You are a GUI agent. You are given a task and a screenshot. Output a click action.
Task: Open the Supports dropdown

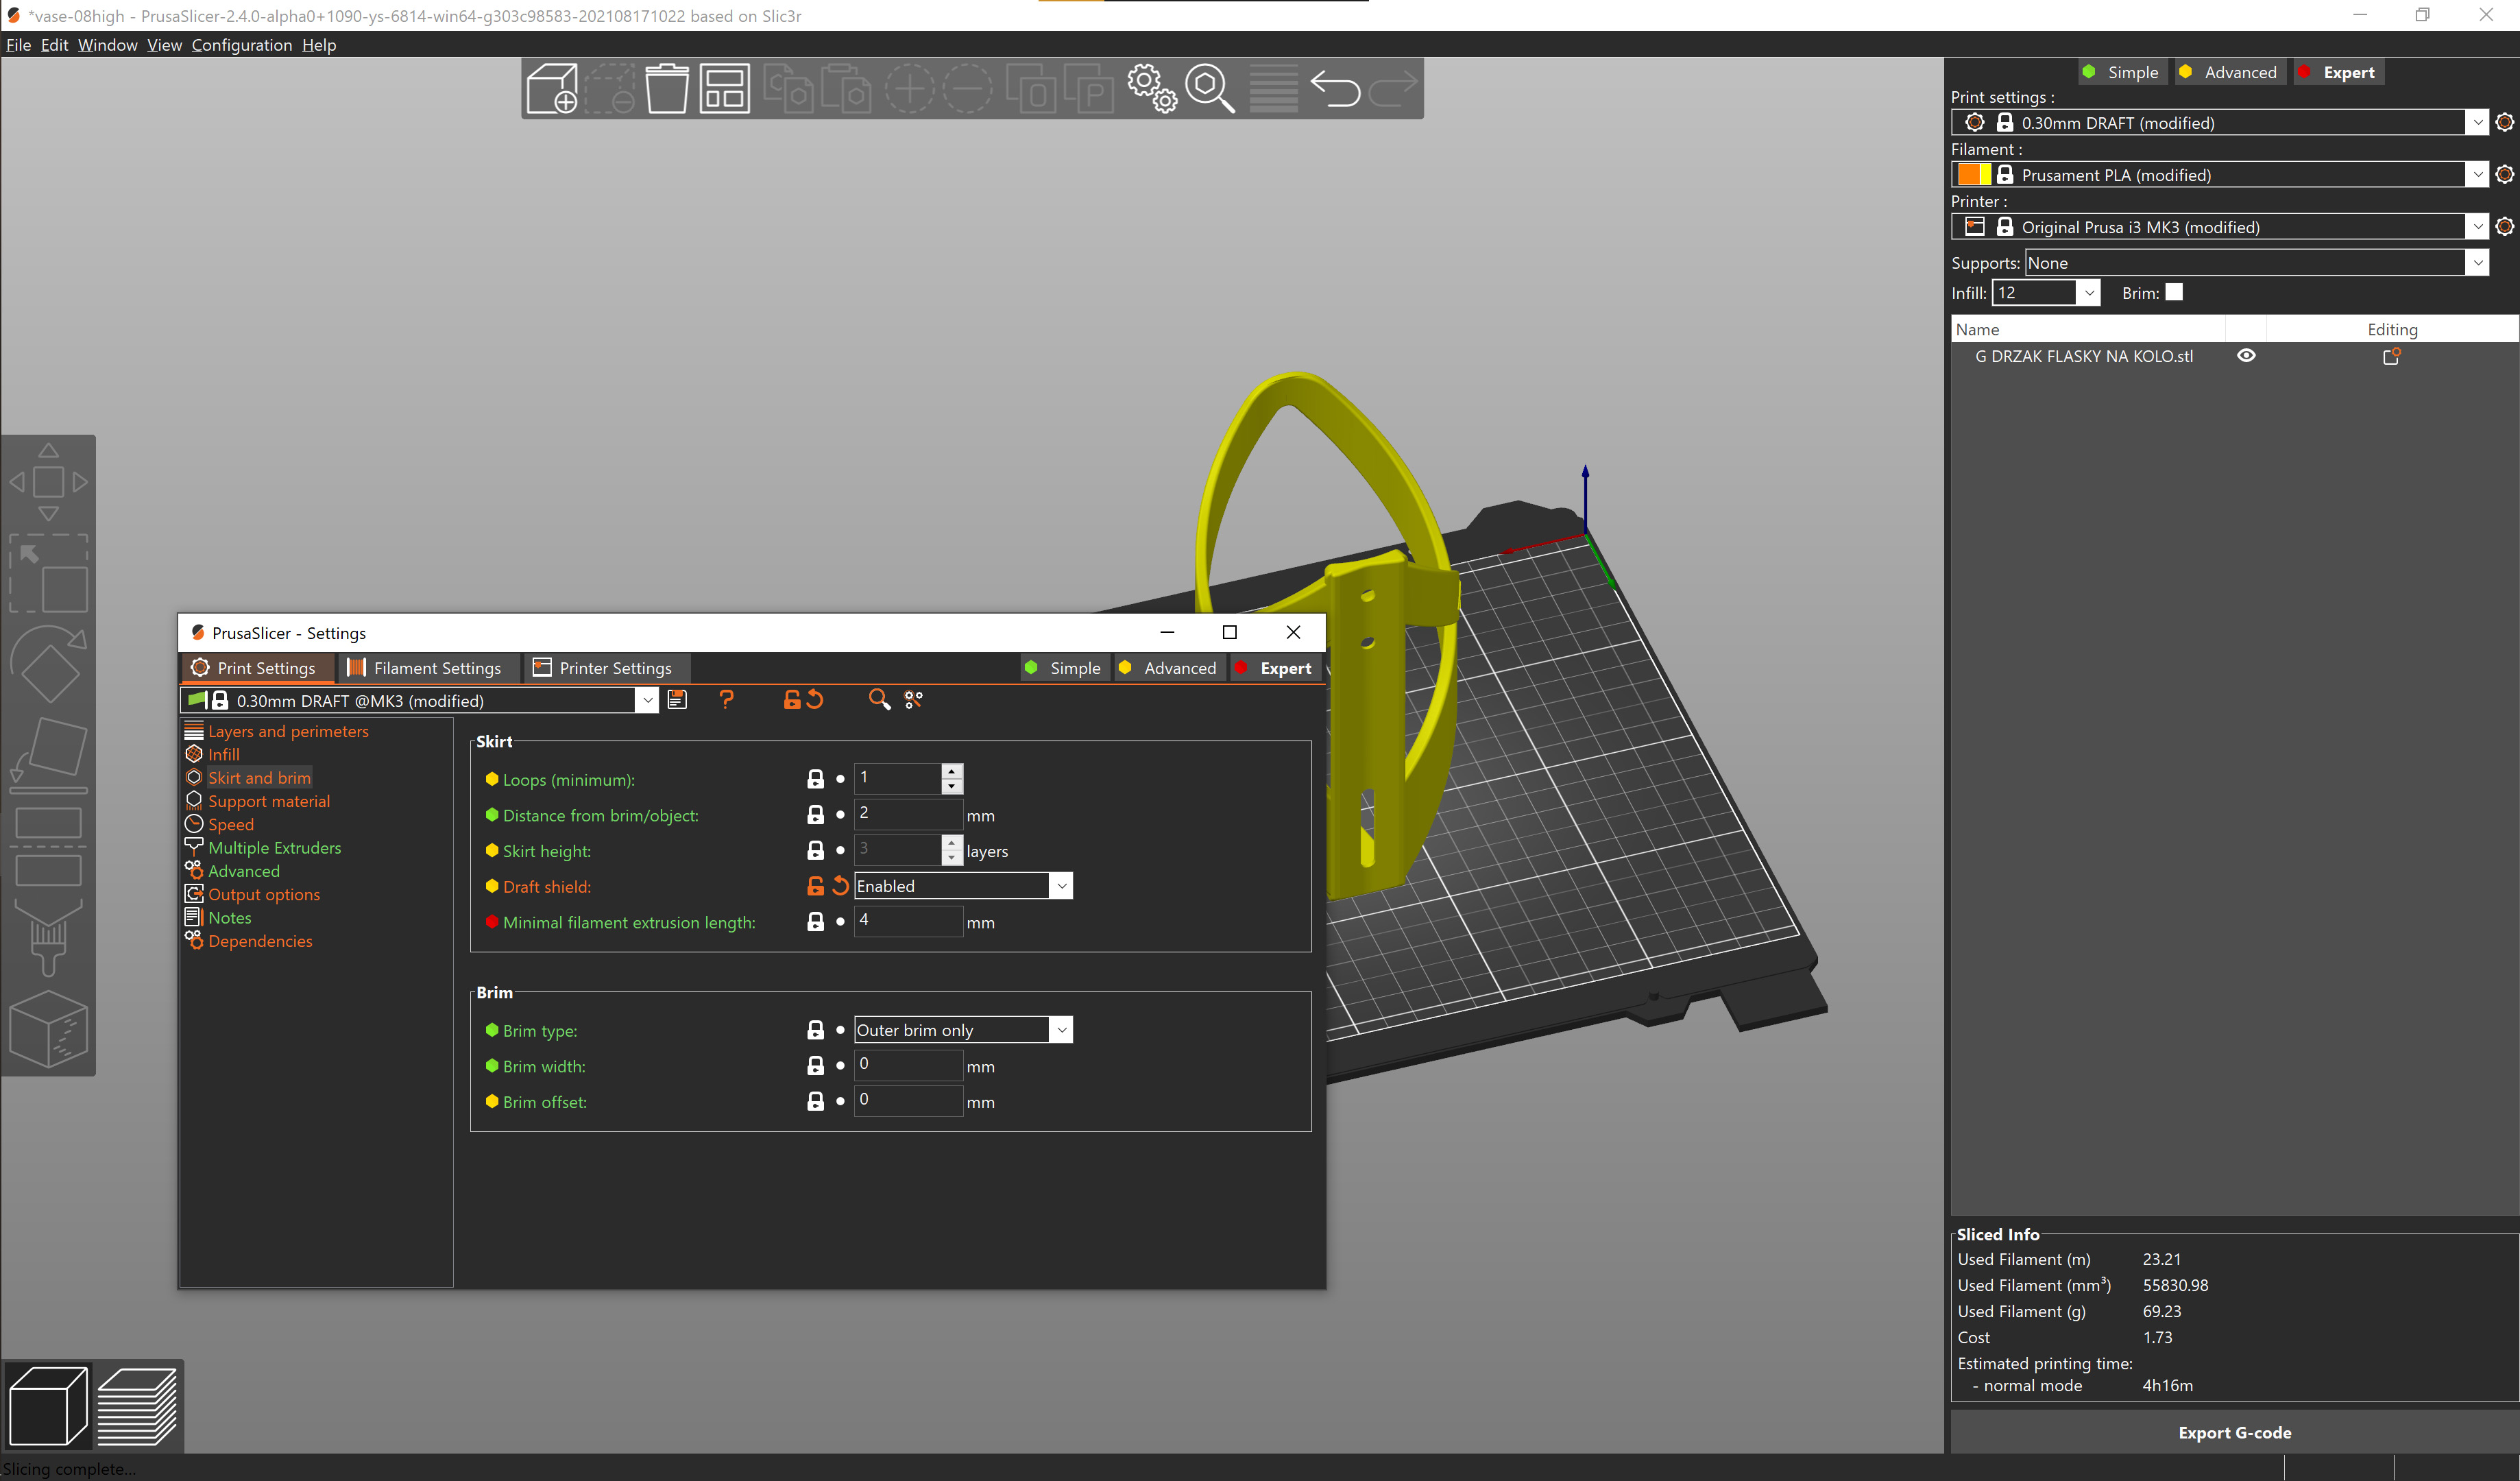(x=2476, y=263)
